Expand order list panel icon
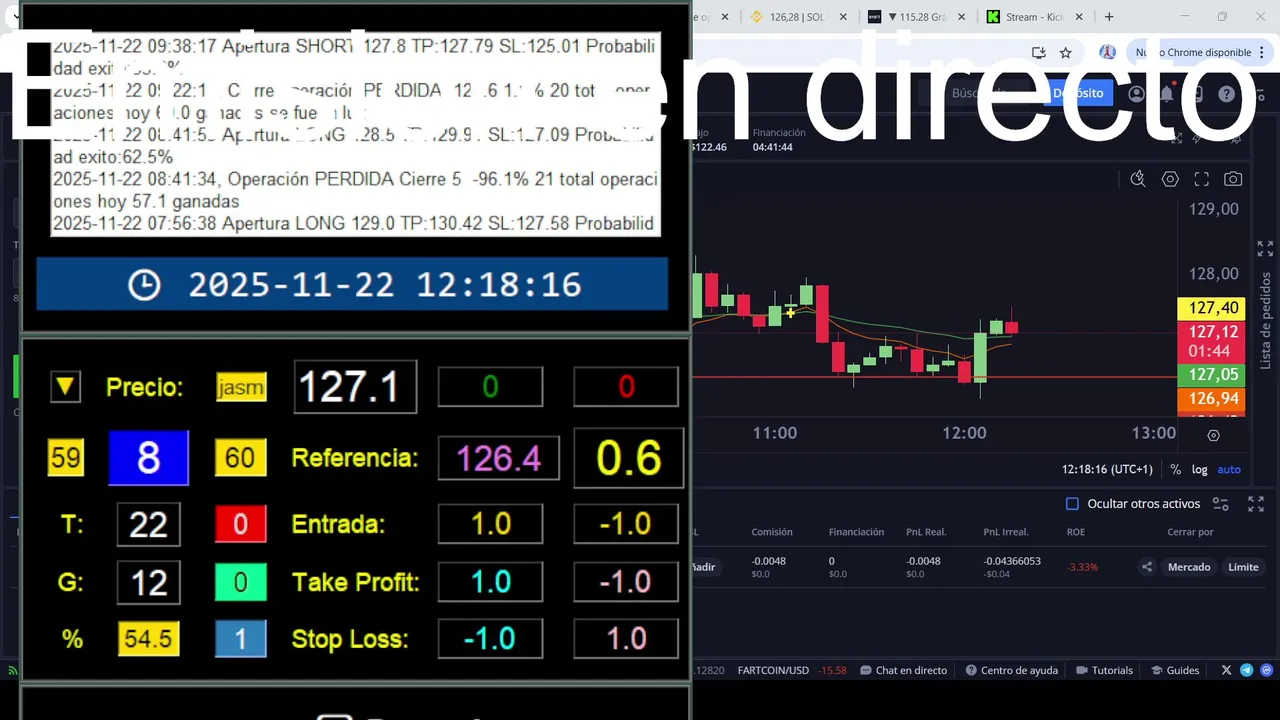The width and height of the screenshot is (1280, 720). pos(1265,249)
